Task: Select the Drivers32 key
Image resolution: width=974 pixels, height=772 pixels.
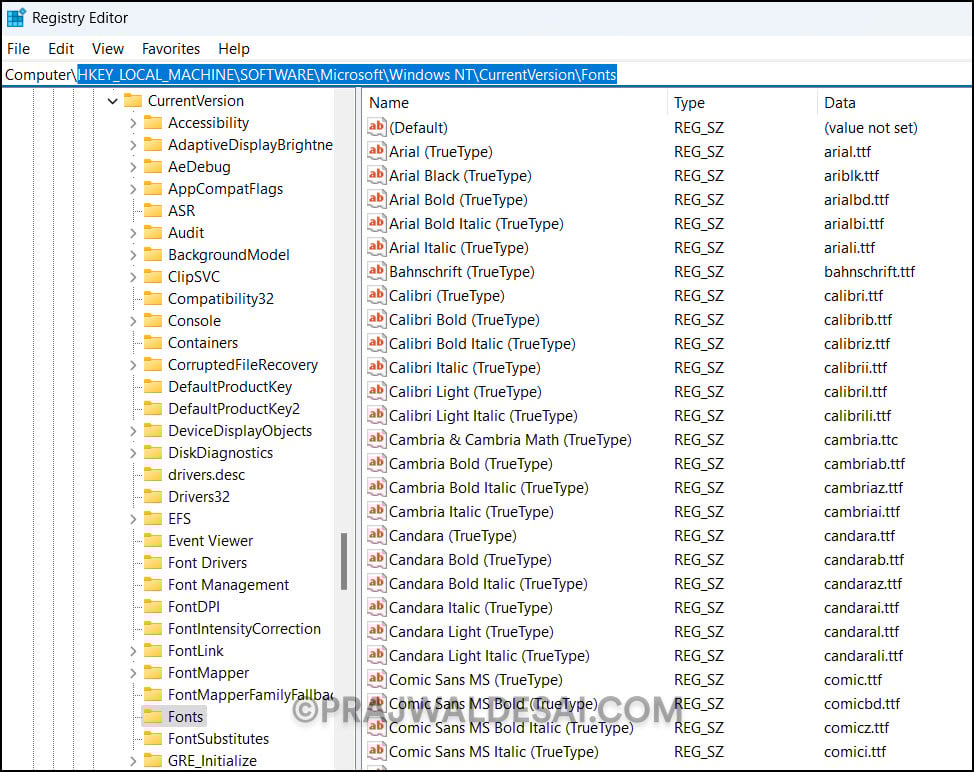Action: pyautogui.click(x=199, y=497)
